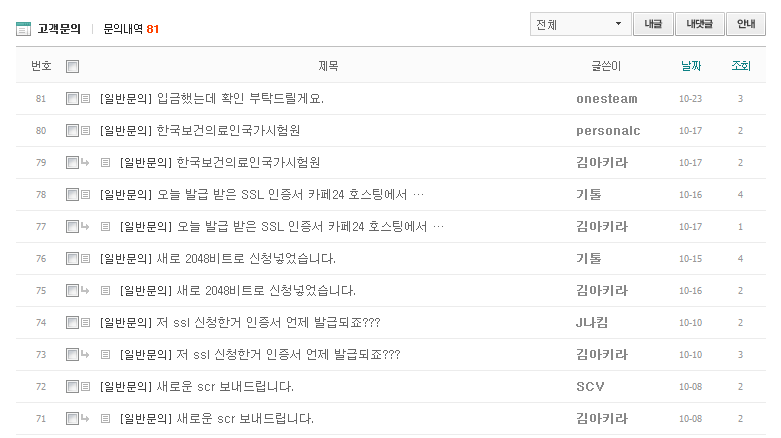Viewport: 781px width, 438px height.
Task: Sort the list by 날짜 column
Action: point(690,67)
